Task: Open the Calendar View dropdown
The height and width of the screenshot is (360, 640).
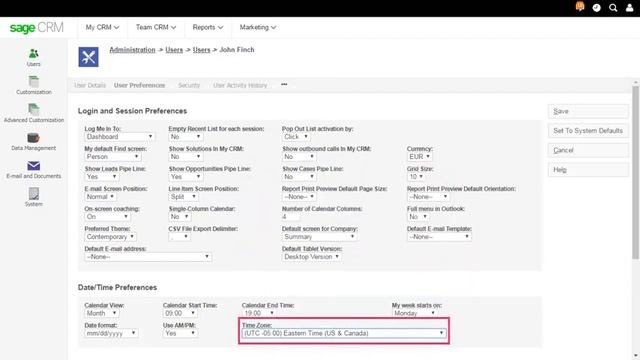Action: point(102,313)
